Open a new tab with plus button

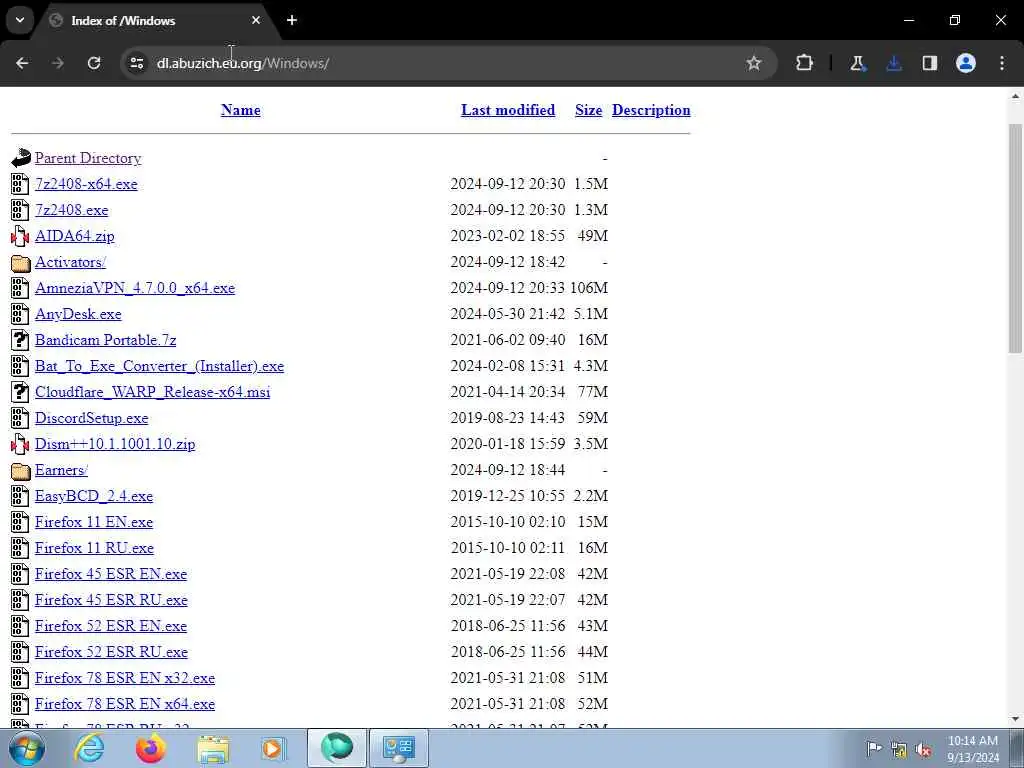click(x=292, y=20)
